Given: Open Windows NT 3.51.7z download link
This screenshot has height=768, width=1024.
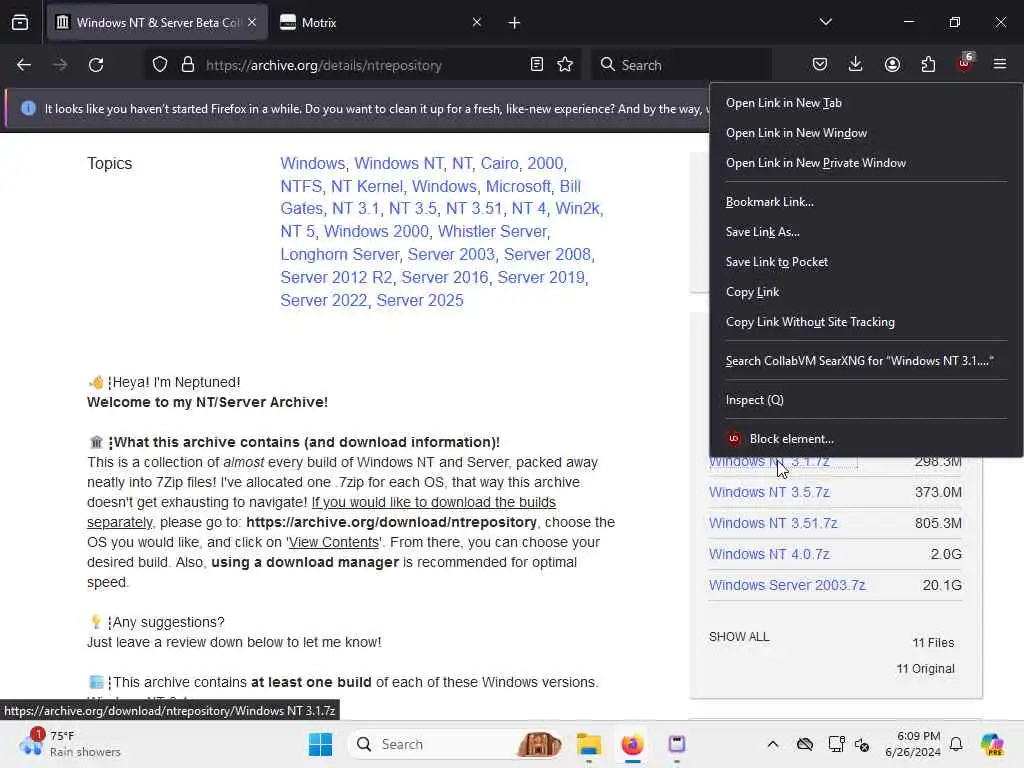Looking at the screenshot, I should pos(773,524).
